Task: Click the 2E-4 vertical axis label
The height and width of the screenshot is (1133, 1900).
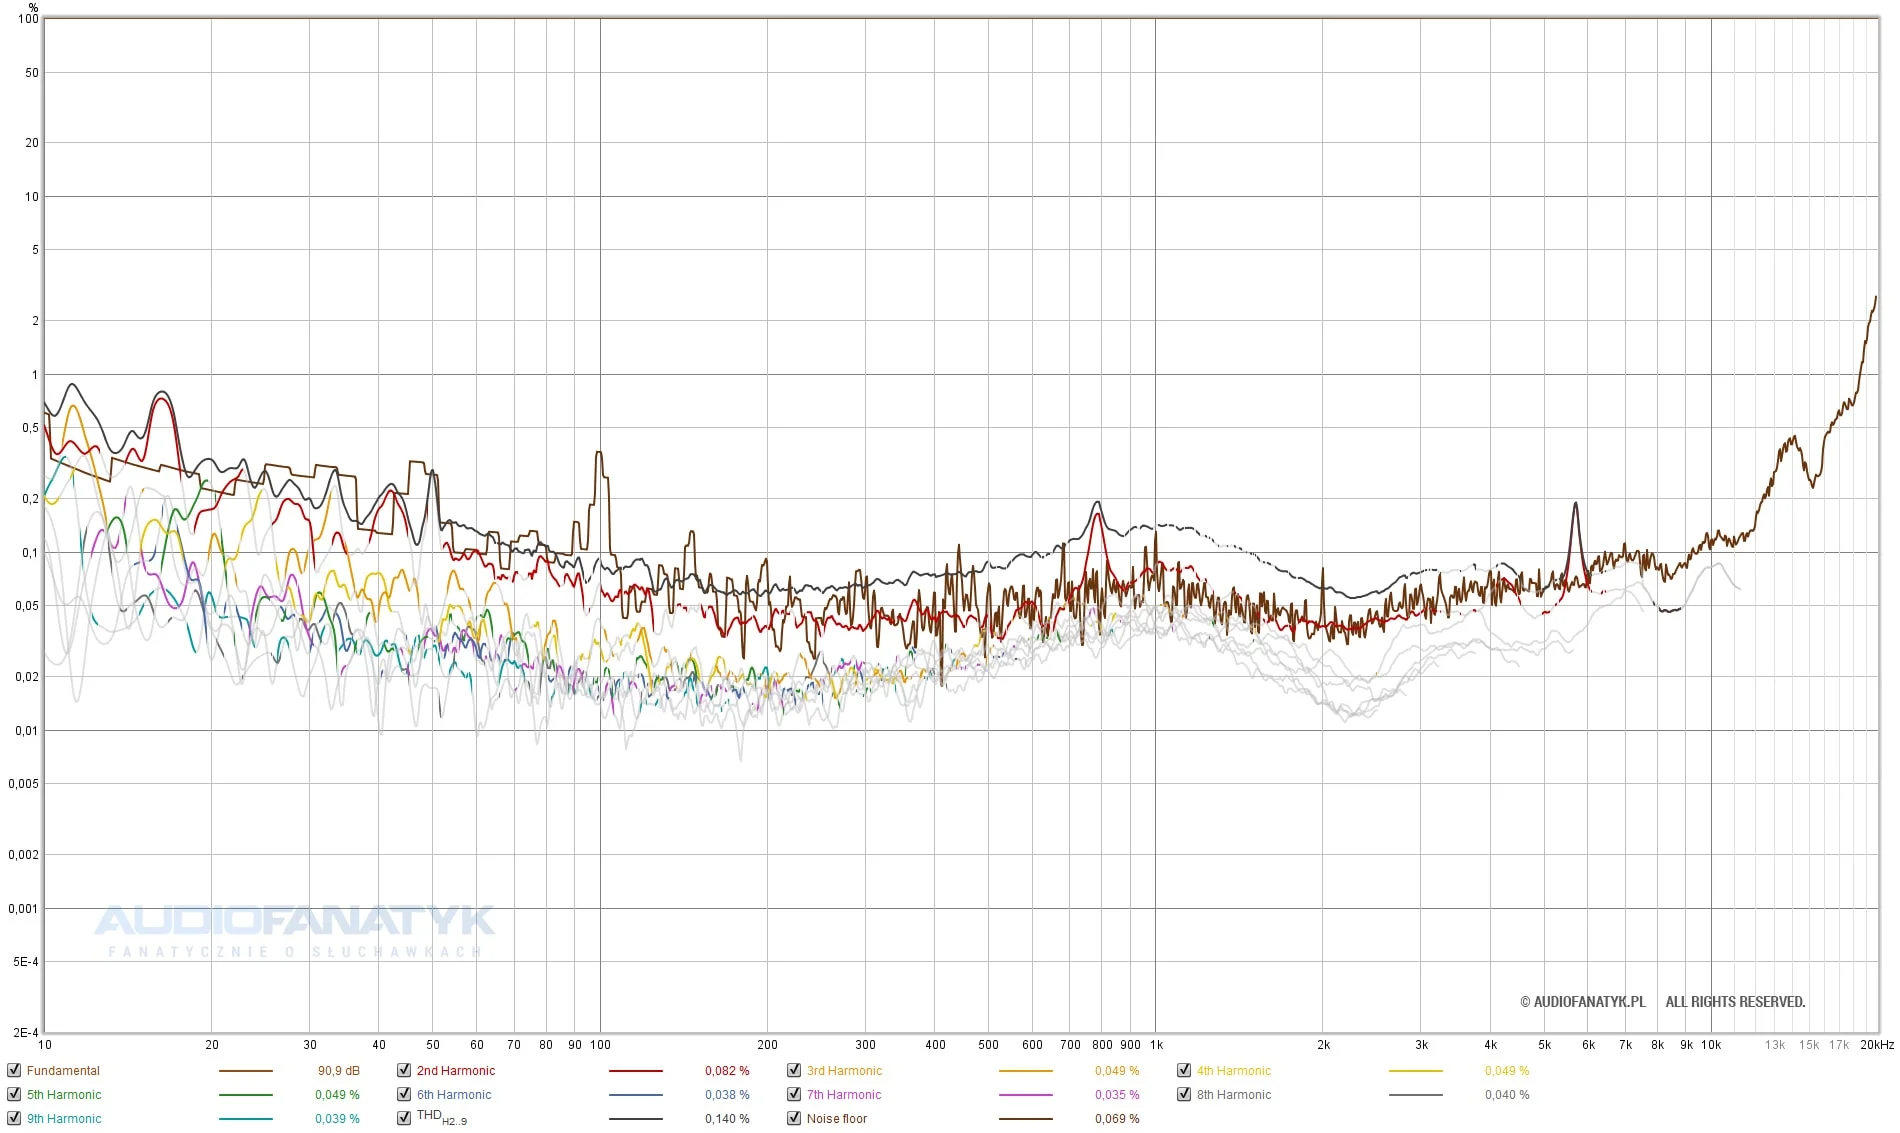Action: [x=25, y=1032]
